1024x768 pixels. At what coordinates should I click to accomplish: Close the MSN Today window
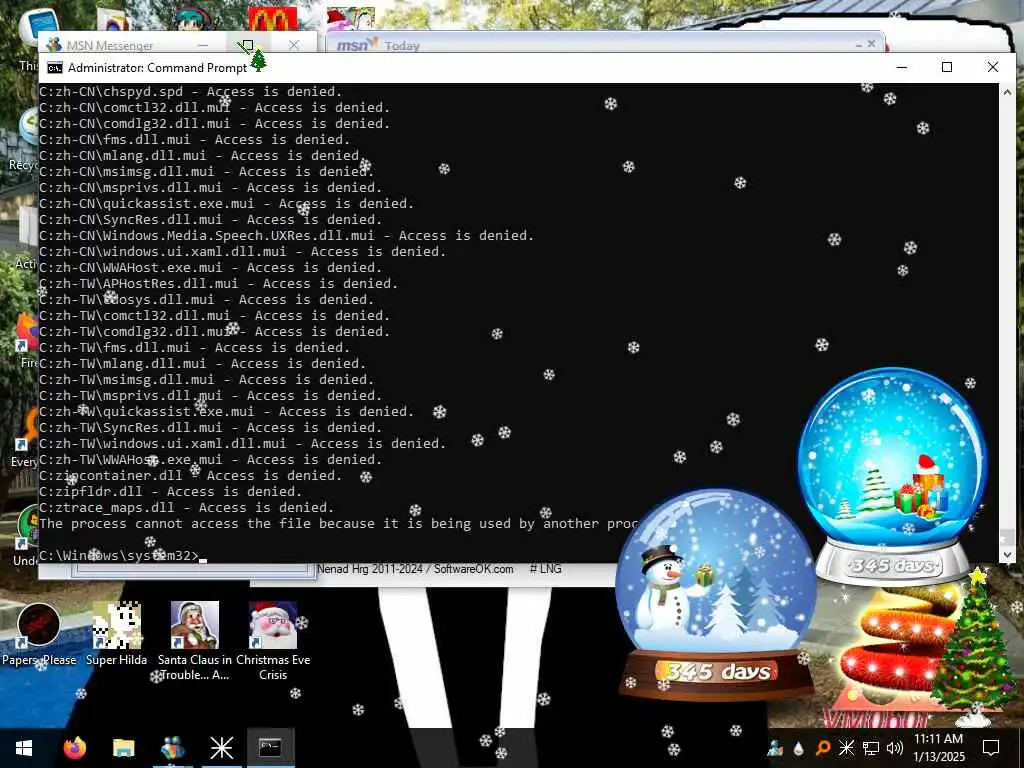click(871, 44)
